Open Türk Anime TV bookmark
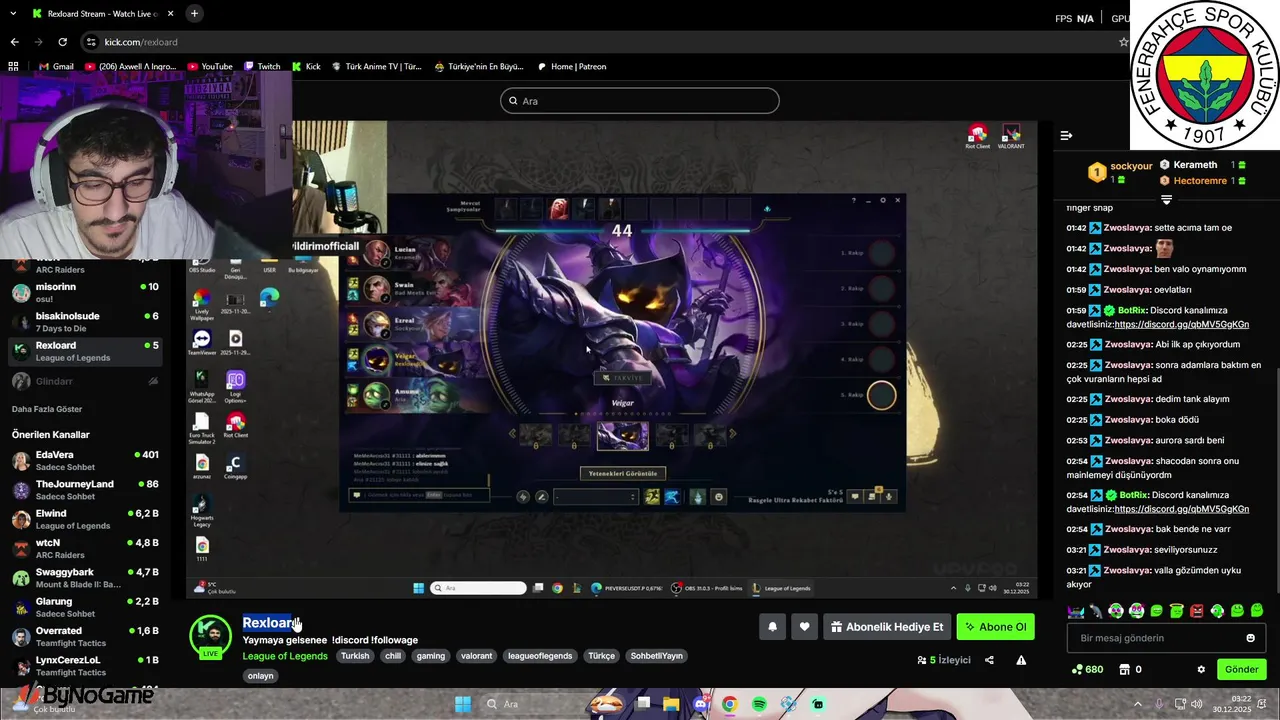The width and height of the screenshot is (1280, 720). [375, 66]
